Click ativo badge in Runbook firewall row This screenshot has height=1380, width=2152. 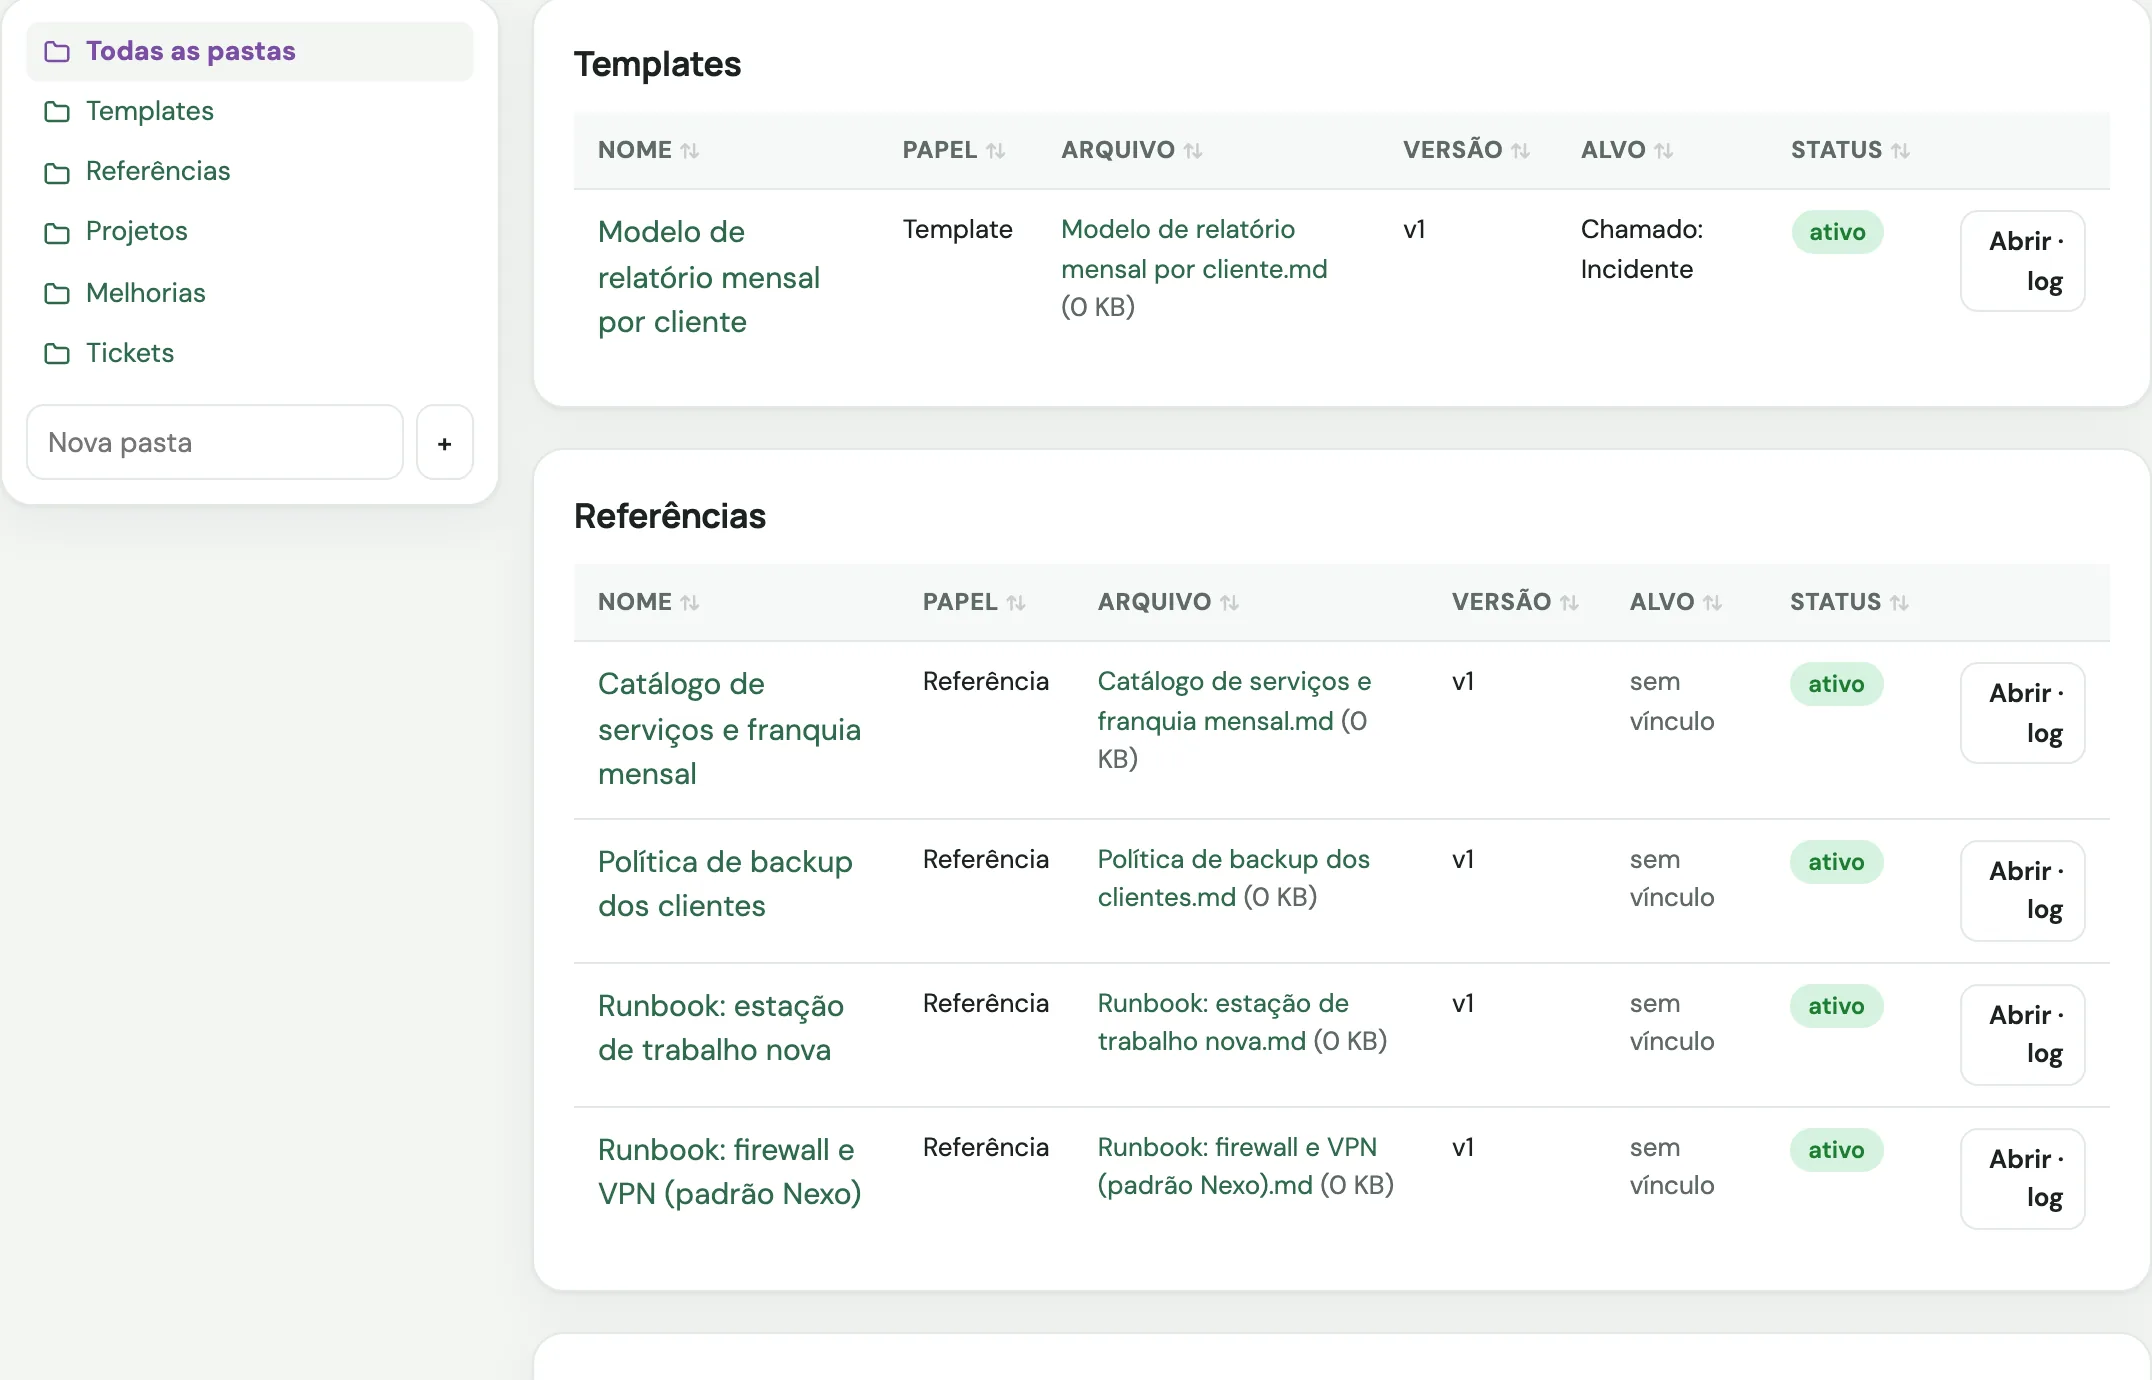(1836, 1150)
